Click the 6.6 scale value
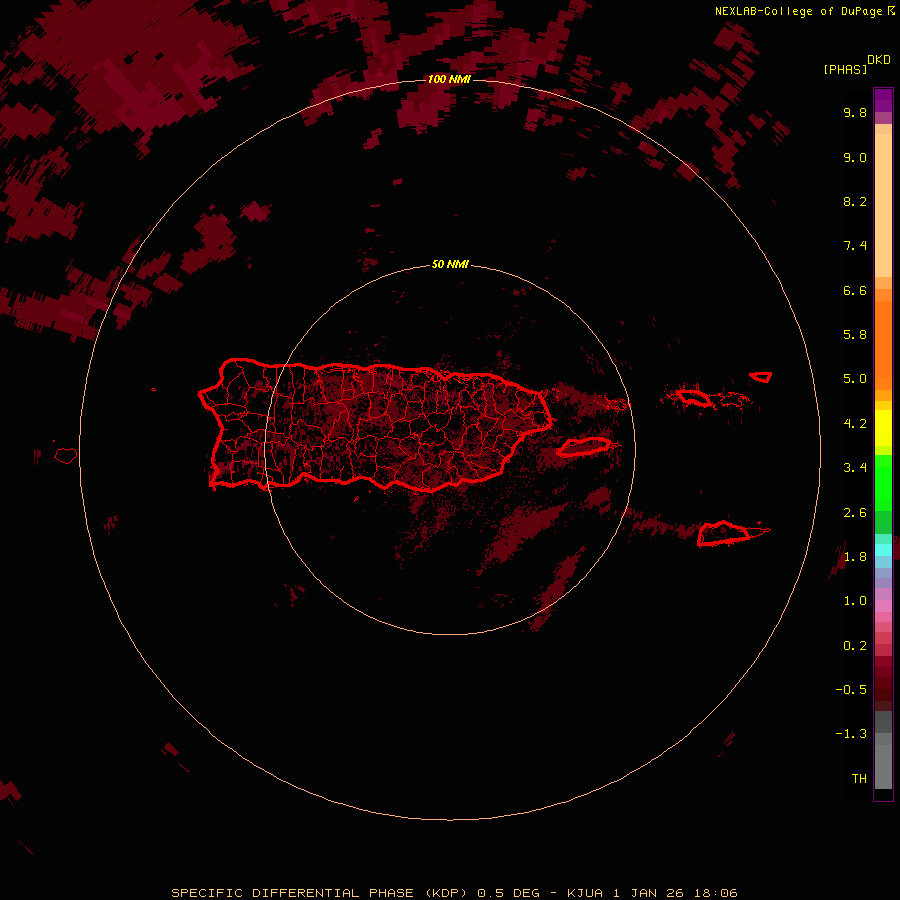The image size is (900, 900). [855, 290]
